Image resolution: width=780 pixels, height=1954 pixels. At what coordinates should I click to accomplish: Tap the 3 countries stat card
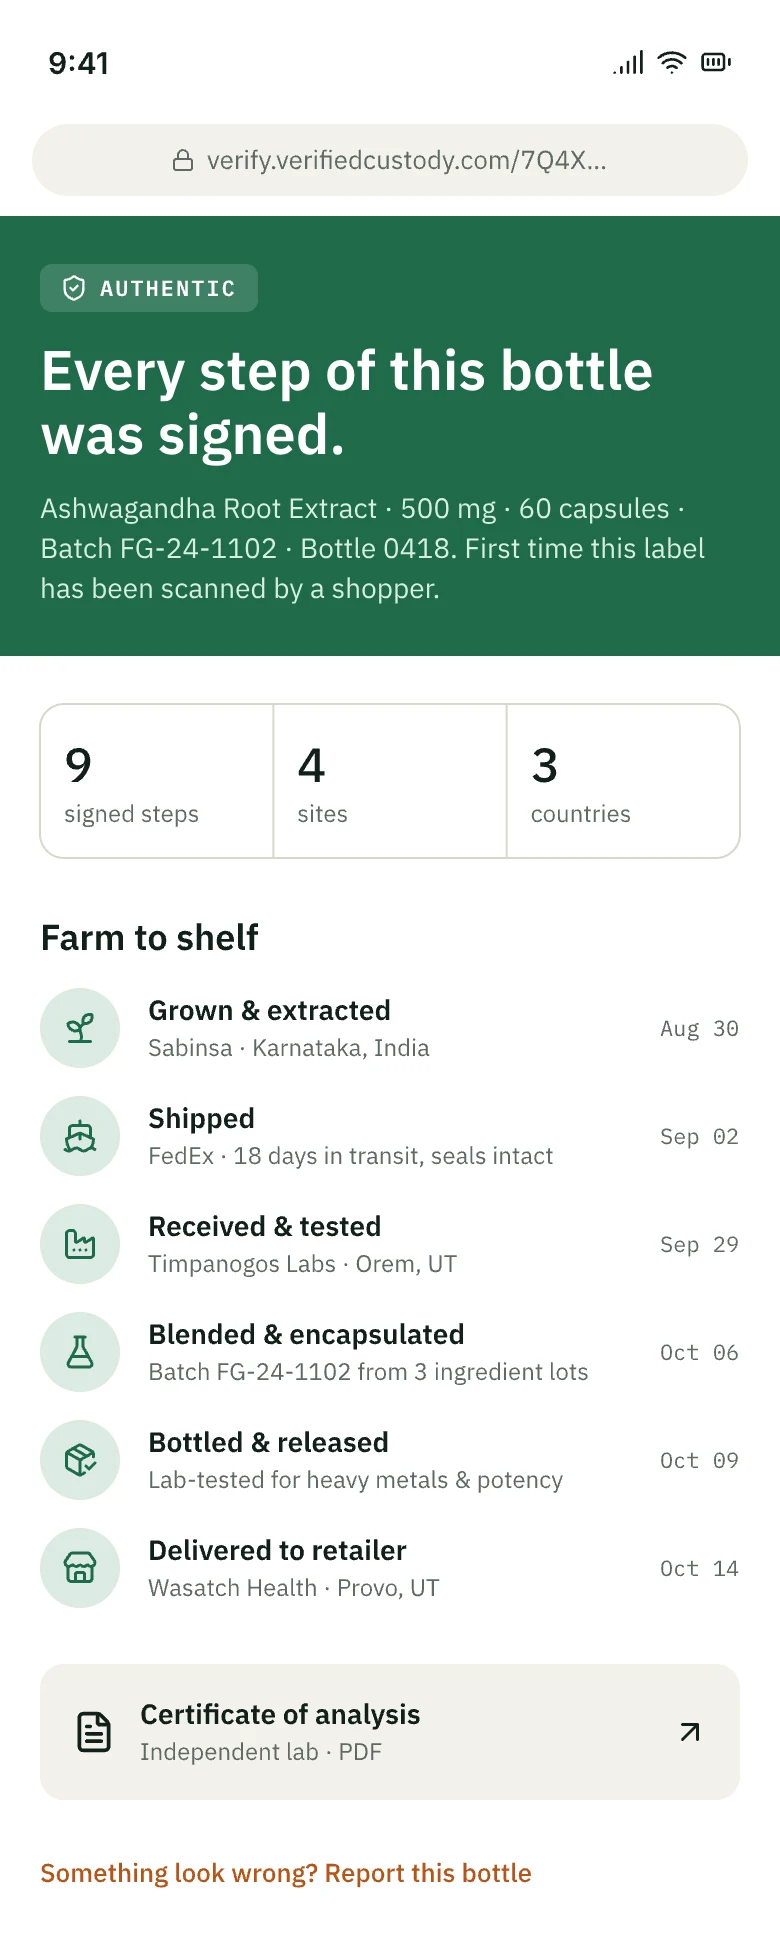623,781
